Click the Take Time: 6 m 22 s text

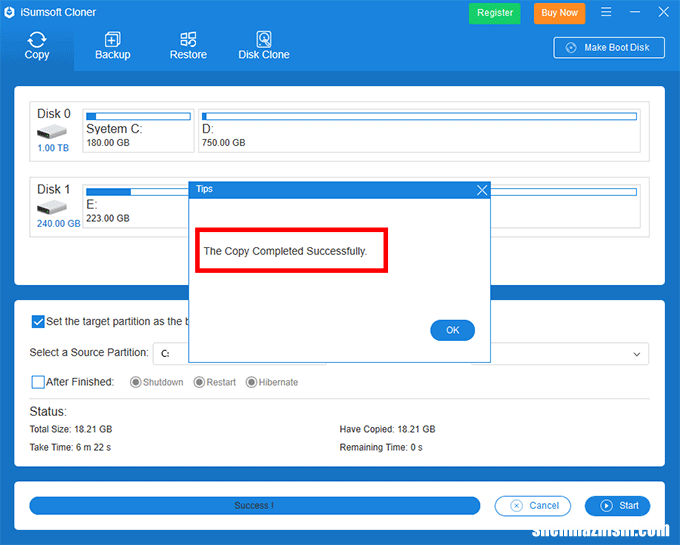(70, 447)
